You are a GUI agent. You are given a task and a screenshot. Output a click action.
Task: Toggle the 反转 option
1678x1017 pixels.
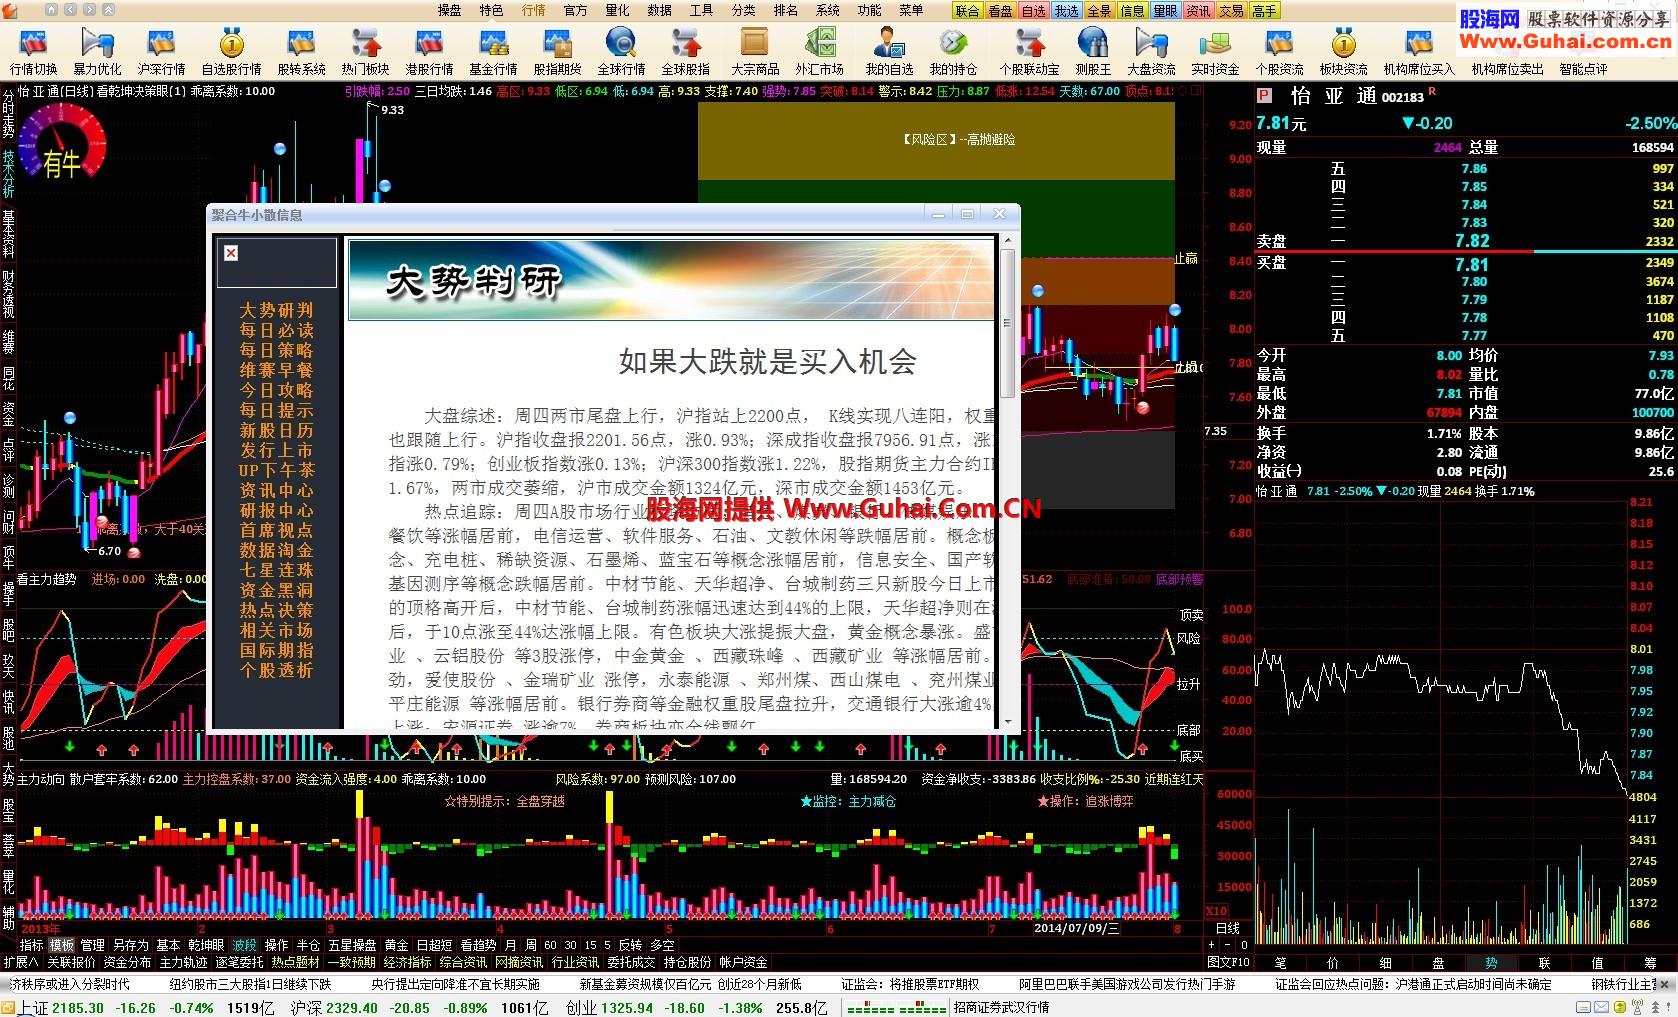[630, 945]
